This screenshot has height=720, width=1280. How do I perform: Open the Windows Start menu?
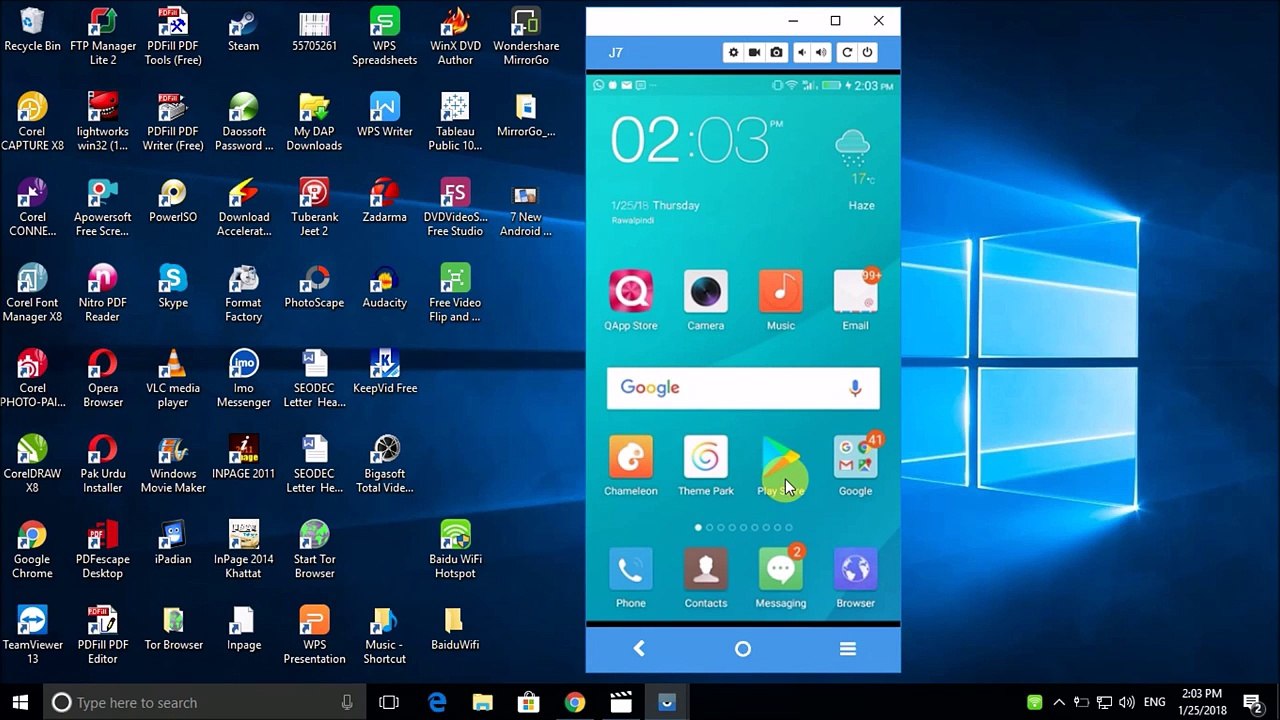20,703
